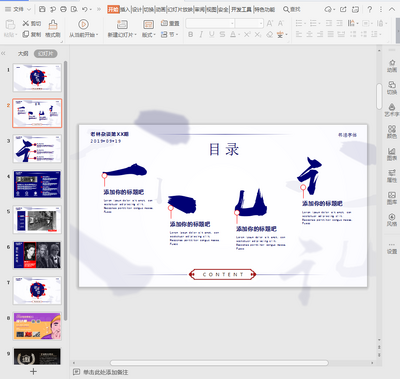Open the Design (设计) ribbon tab
The width and height of the screenshot is (400, 379).
pyautogui.click(x=137, y=9)
